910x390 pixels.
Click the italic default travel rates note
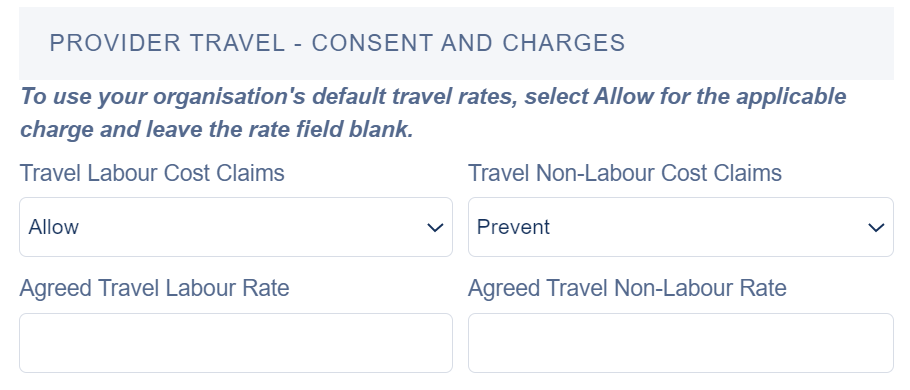[x=433, y=113]
